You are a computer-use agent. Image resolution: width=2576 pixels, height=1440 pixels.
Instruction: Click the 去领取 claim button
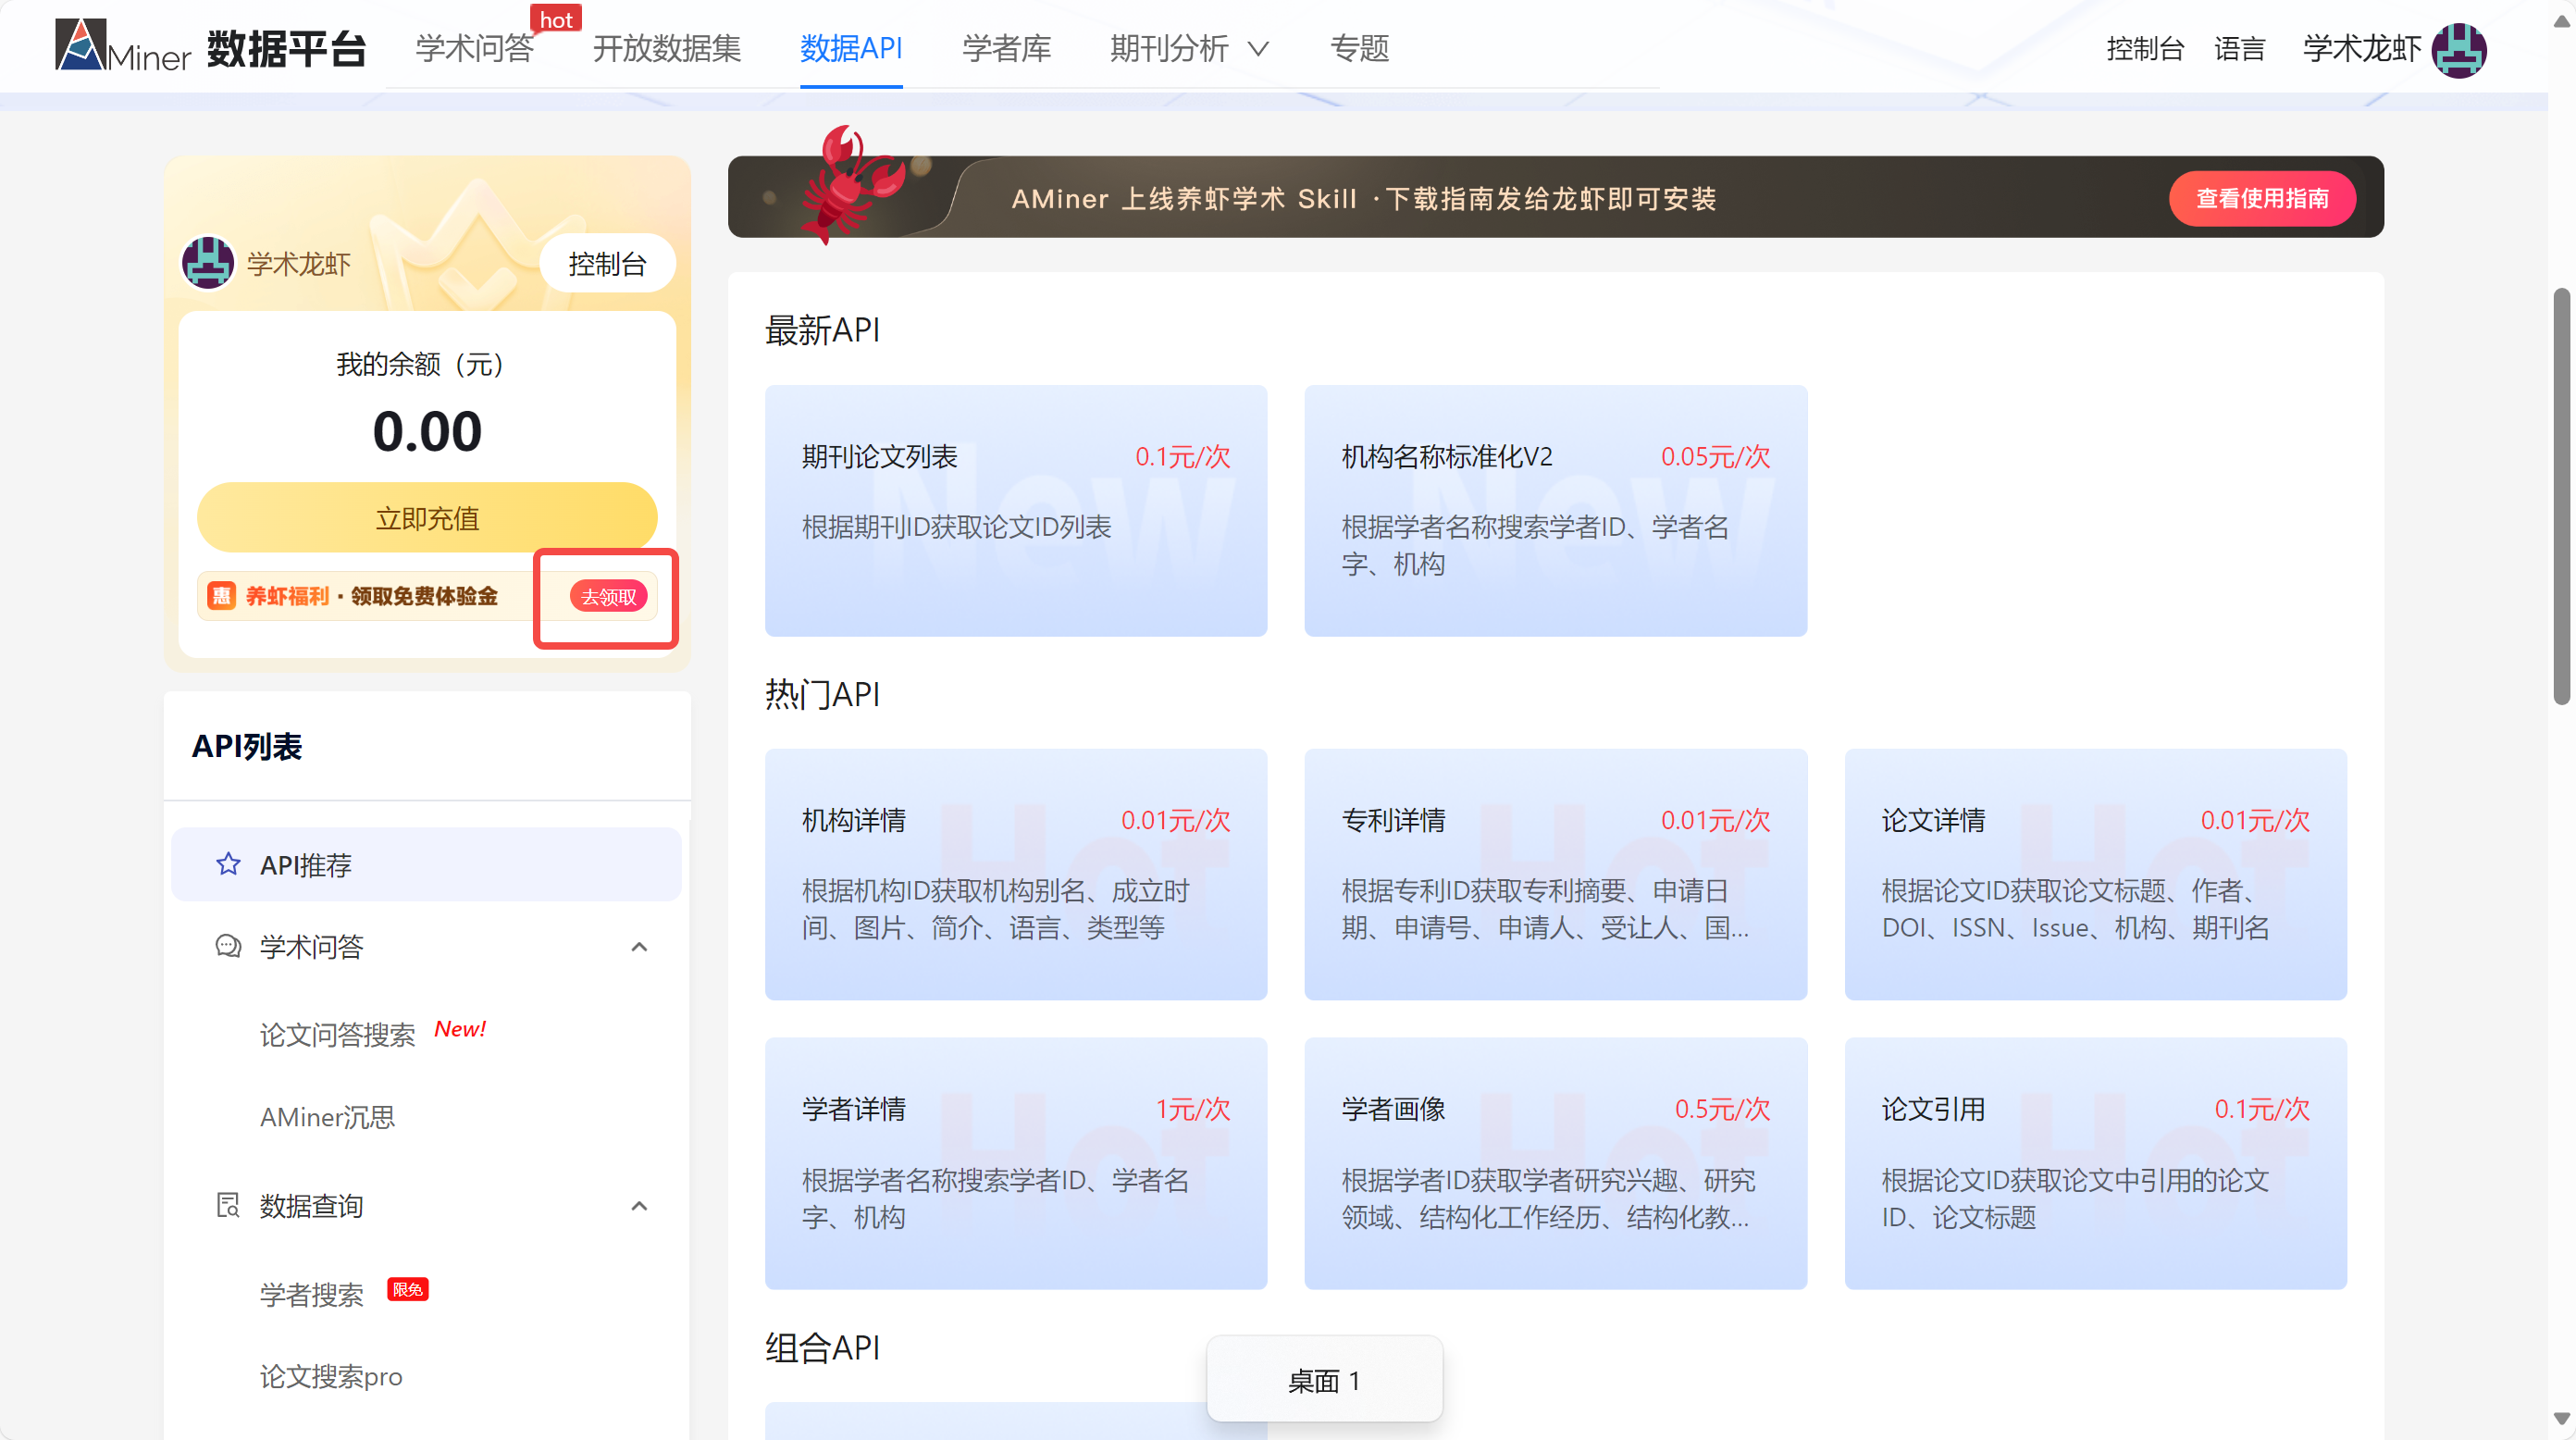pyautogui.click(x=608, y=597)
